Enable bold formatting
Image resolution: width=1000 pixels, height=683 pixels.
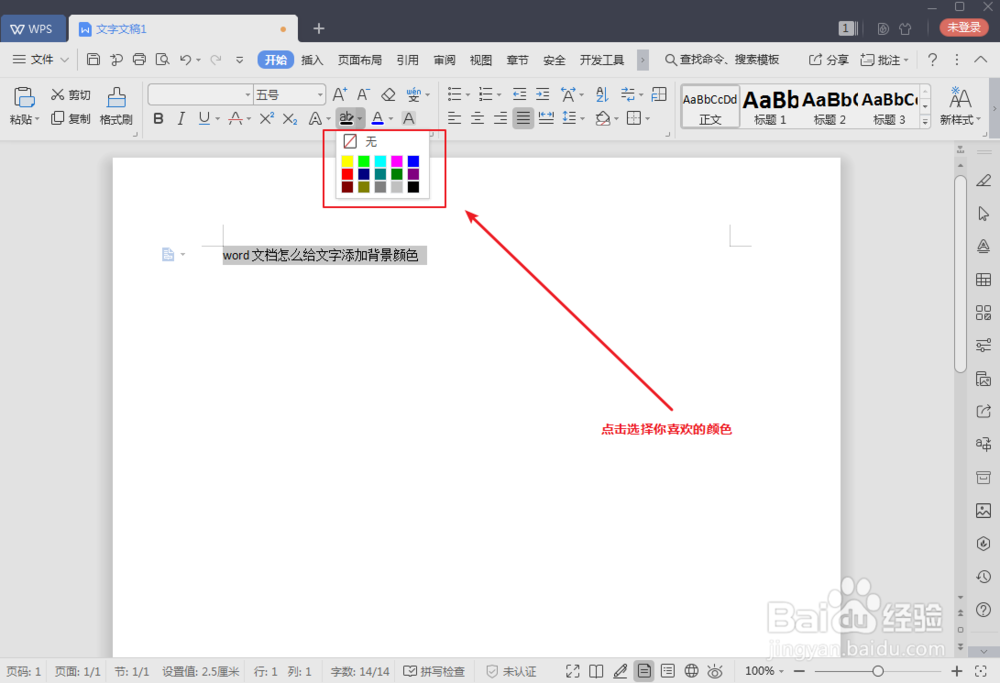[158, 118]
